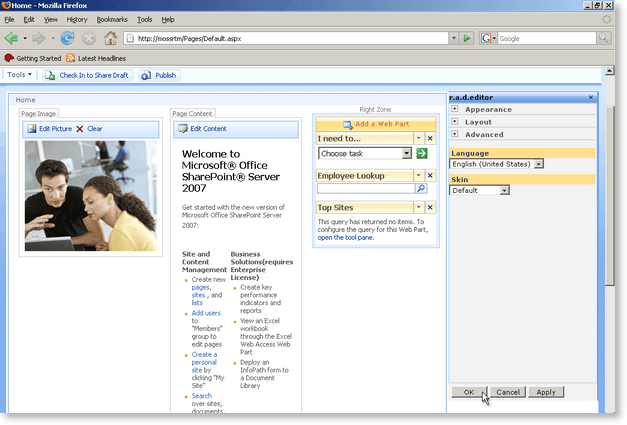Open the 'Add users' link
The image size is (627, 425).
(x=206, y=313)
